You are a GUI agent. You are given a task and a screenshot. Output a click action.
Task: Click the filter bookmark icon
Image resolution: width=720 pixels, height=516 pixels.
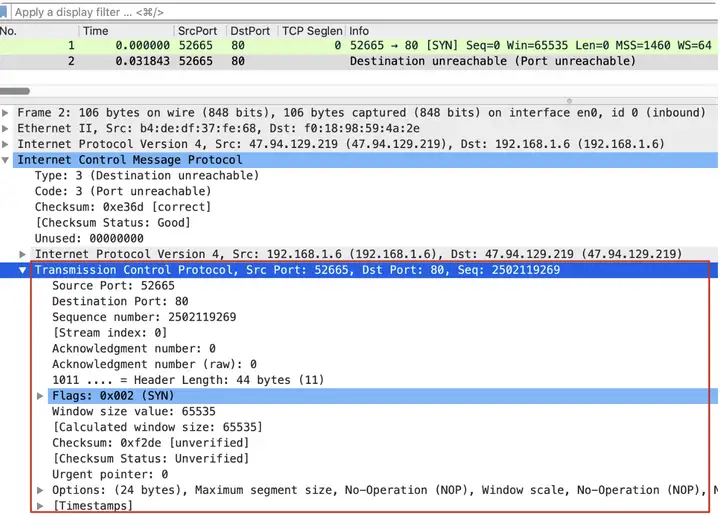(x=3, y=12)
